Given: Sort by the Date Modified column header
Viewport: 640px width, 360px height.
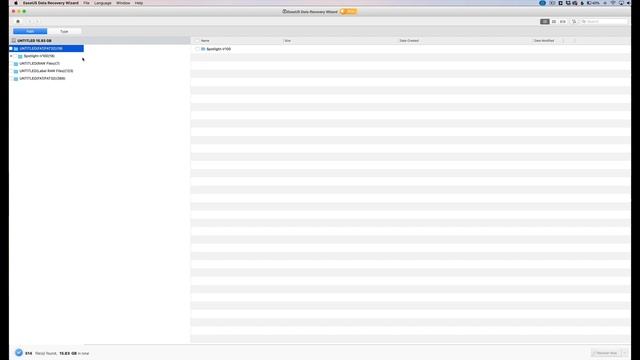Looking at the screenshot, I should point(544,41).
